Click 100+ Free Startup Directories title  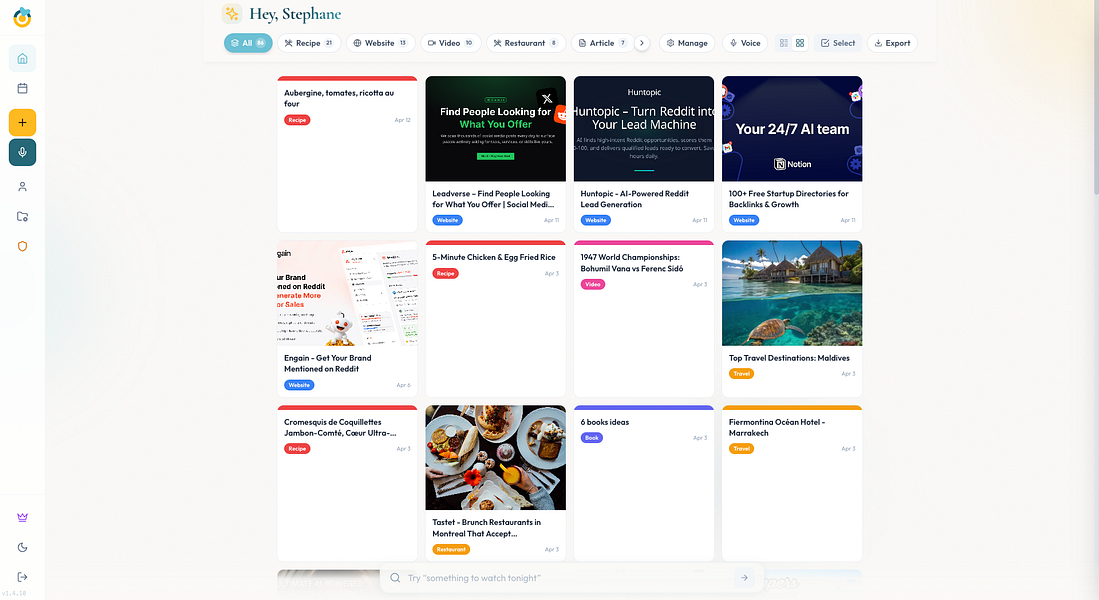[789, 199]
